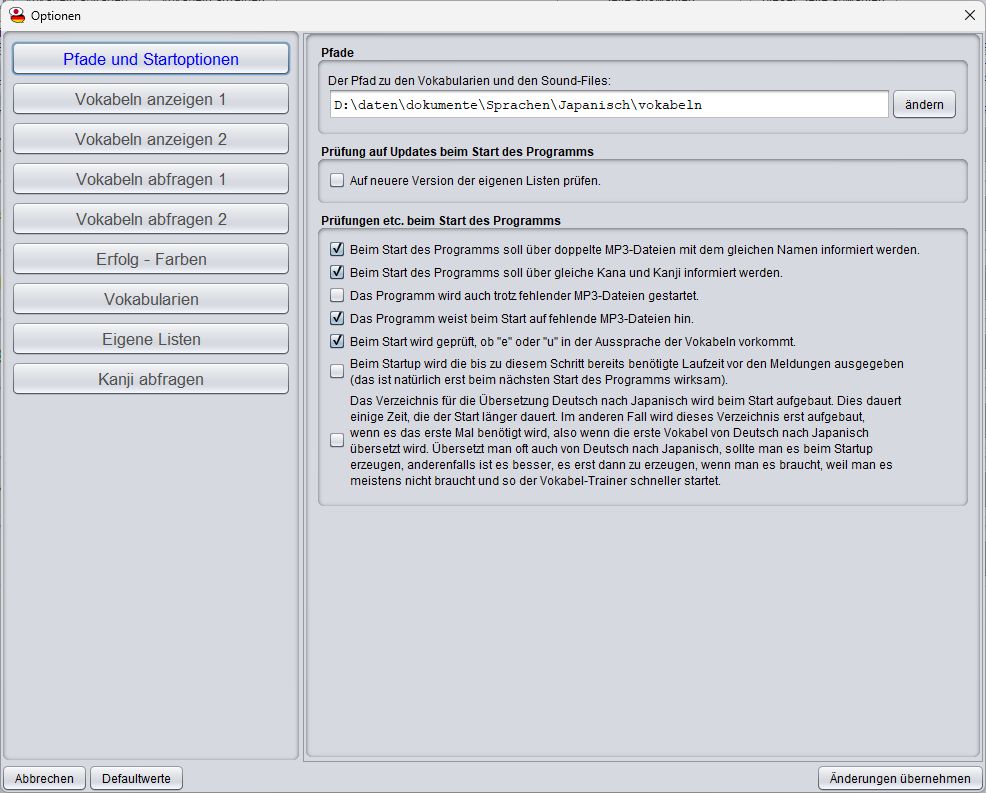Apply changes with Änderungen übernehmen
The image size is (986, 793).
click(x=900, y=779)
